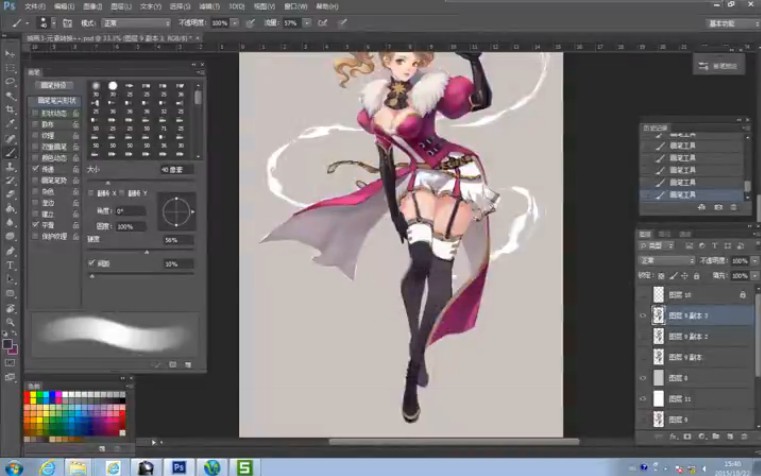Enable airbrush mode in options bar

[322, 23]
